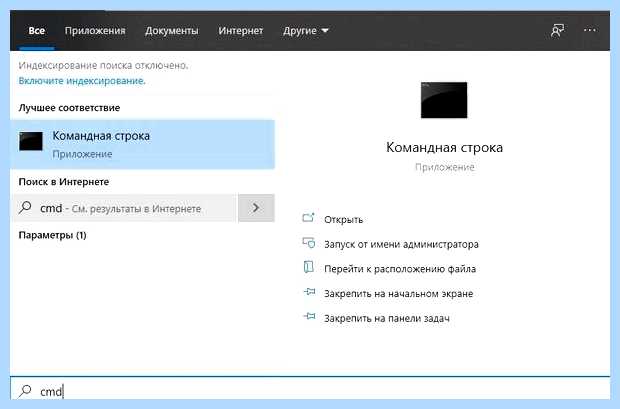Choose Запуск от имени администратора
The image size is (620, 409).
(401, 244)
